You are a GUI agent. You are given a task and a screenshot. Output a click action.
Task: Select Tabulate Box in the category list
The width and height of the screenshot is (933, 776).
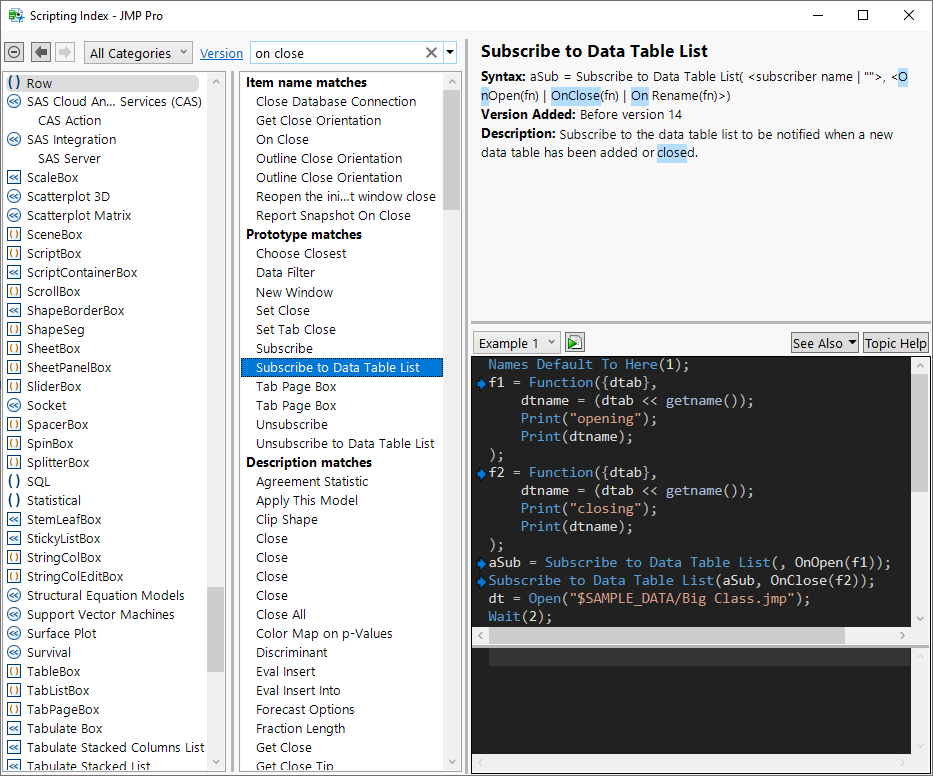point(65,729)
